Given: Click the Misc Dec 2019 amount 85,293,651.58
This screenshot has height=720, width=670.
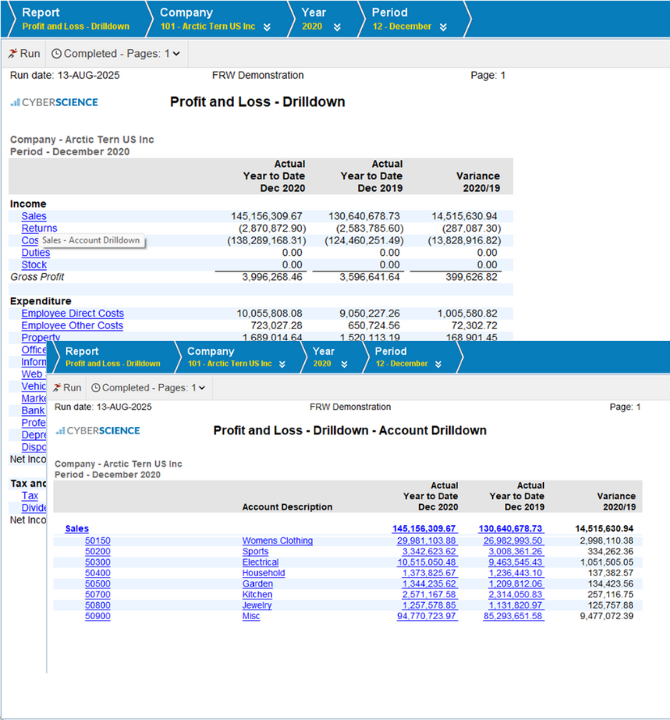Looking at the screenshot, I should 513,617.
